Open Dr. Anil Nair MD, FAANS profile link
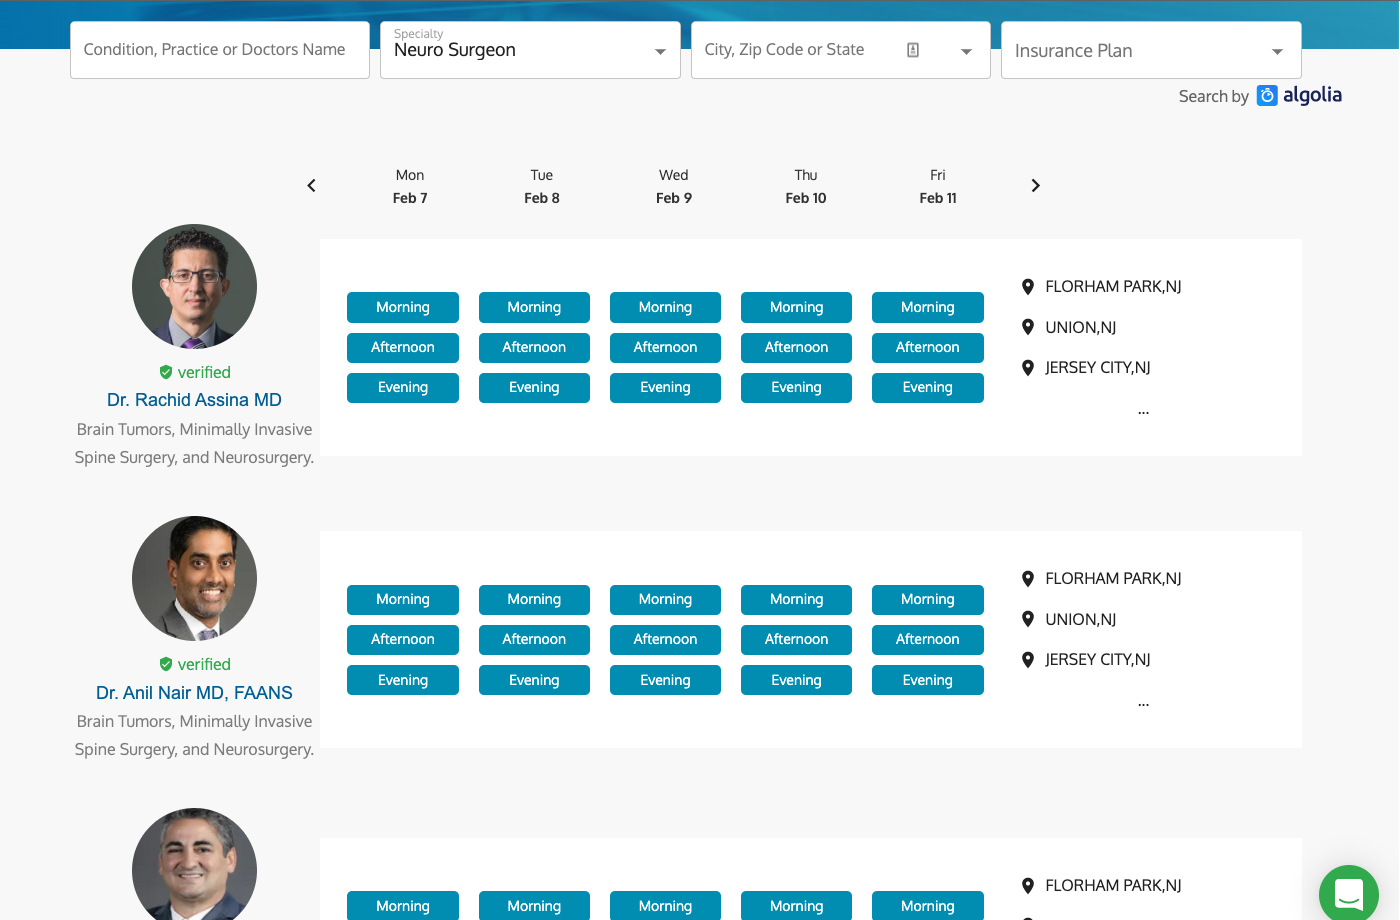 click(x=194, y=693)
